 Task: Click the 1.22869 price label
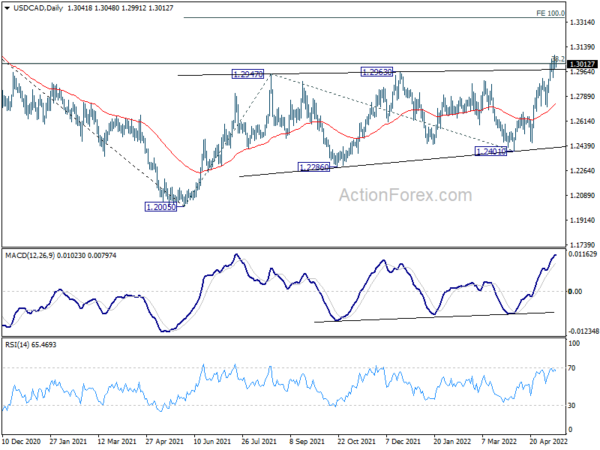[x=315, y=166]
